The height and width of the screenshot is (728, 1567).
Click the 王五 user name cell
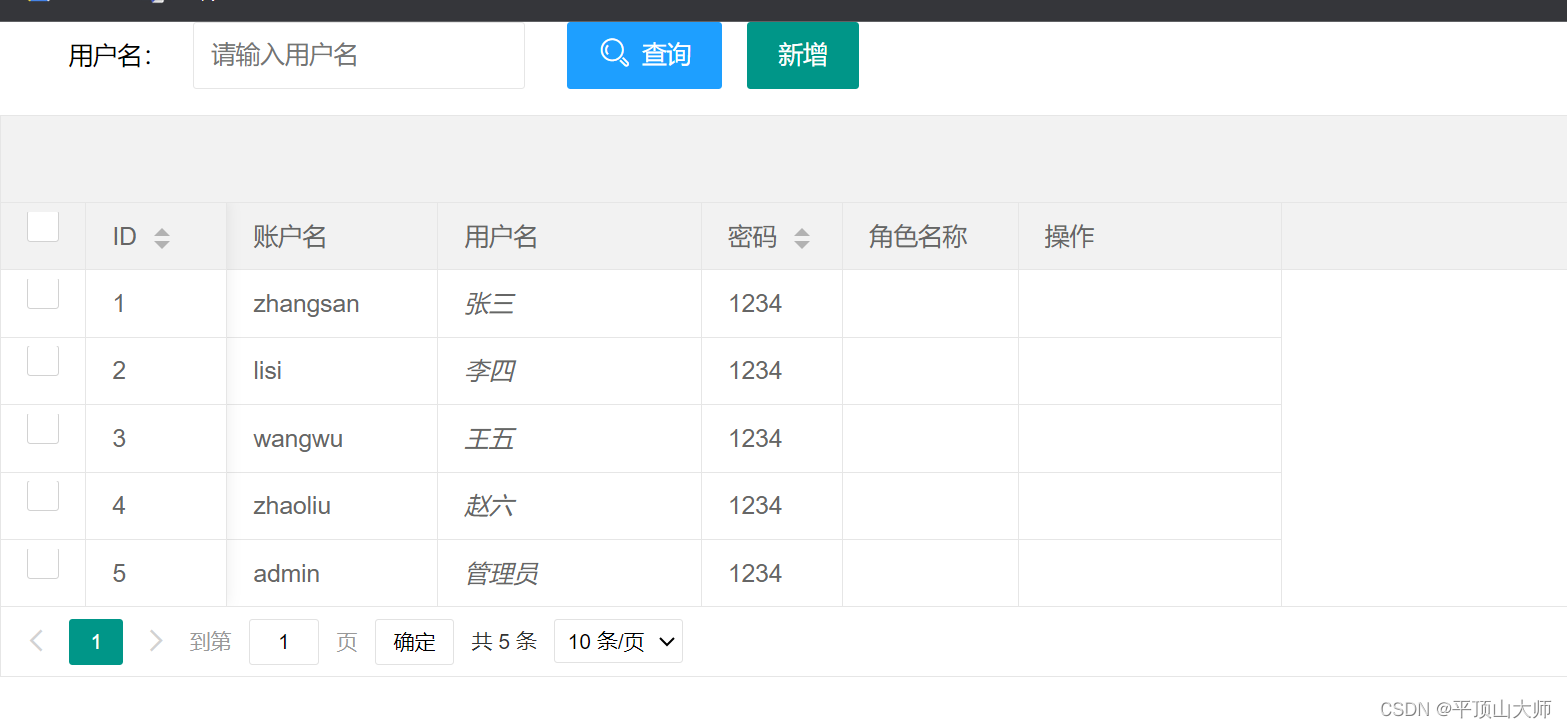tap(569, 439)
